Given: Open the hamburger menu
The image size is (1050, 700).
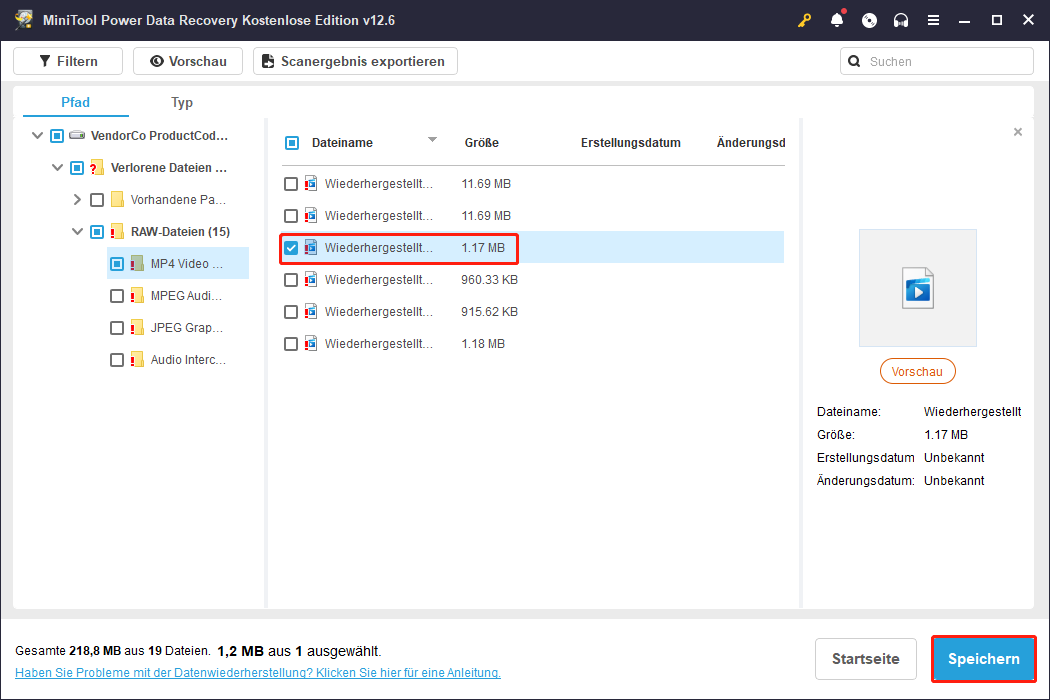Looking at the screenshot, I should (933, 20).
